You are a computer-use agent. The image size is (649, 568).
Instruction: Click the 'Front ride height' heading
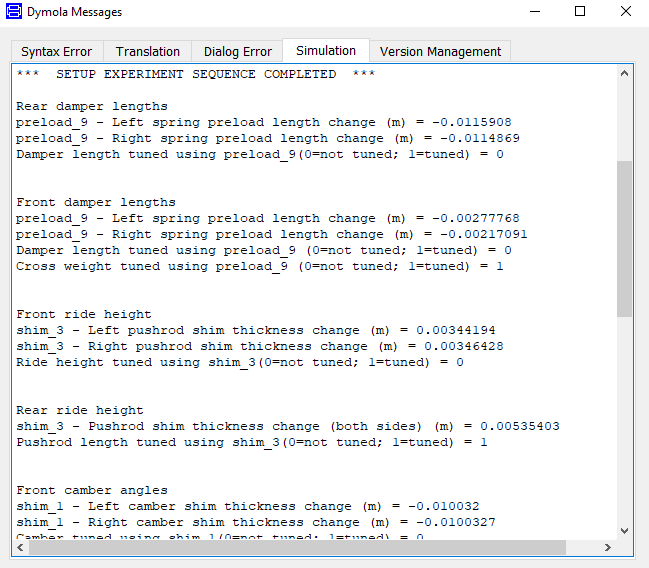[84, 314]
